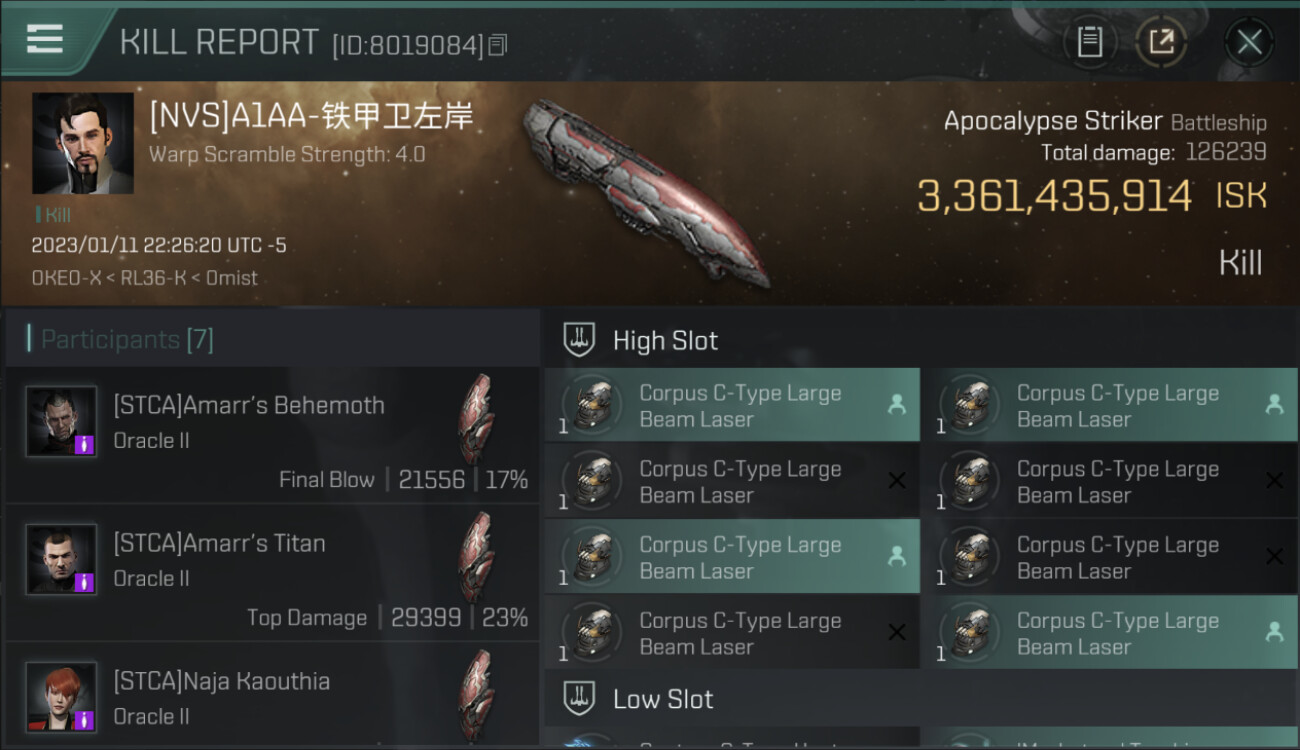Click the share export icon
The image size is (1300, 750).
click(1161, 42)
